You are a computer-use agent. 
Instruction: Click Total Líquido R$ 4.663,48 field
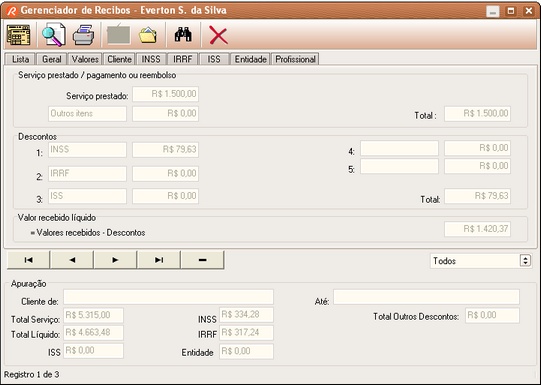coord(94,333)
